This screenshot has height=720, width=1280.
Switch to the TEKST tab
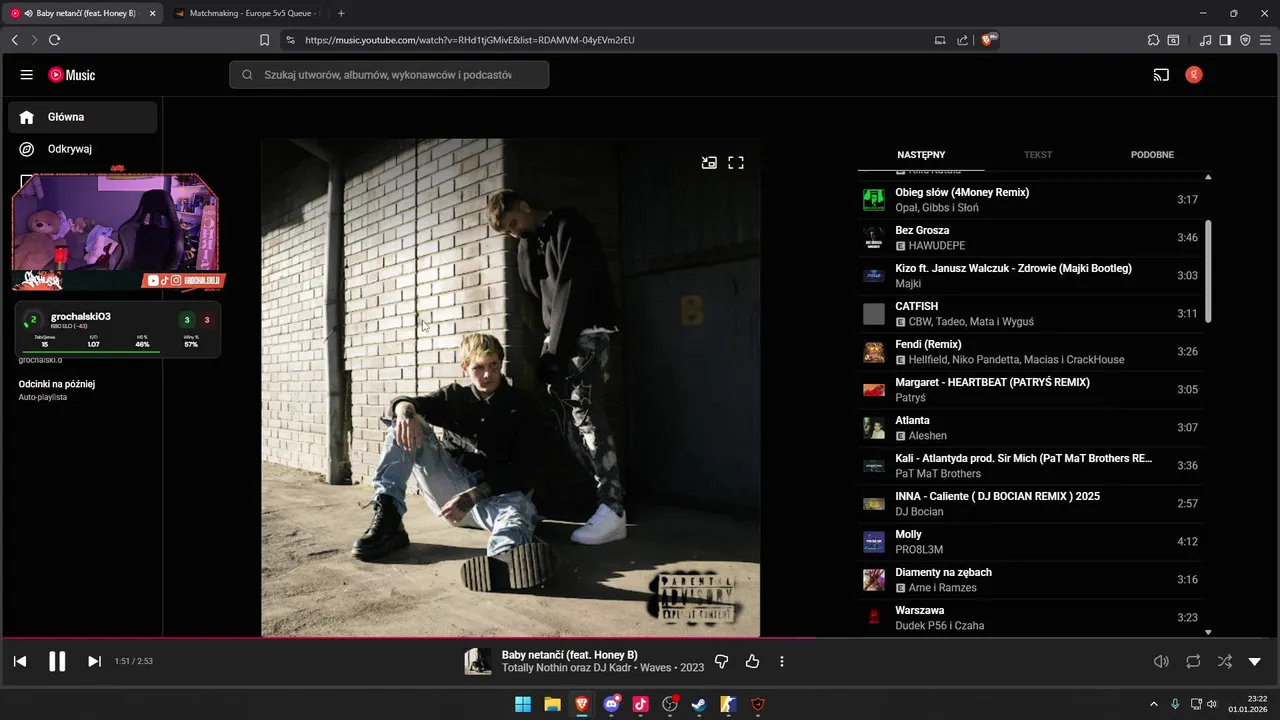tap(1038, 155)
